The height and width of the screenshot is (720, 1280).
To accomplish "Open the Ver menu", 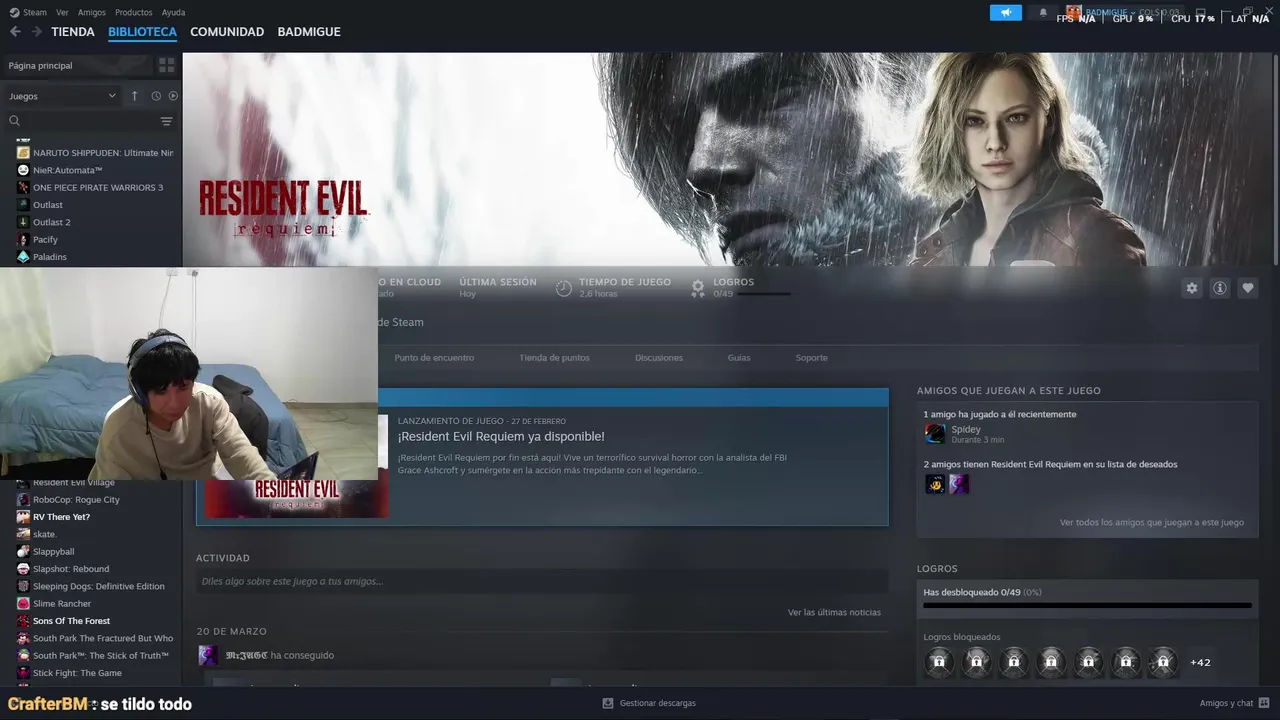I will click(62, 12).
